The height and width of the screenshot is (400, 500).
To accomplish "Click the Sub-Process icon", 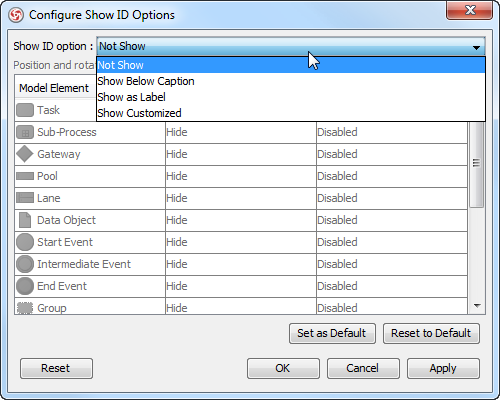I will tap(25, 132).
